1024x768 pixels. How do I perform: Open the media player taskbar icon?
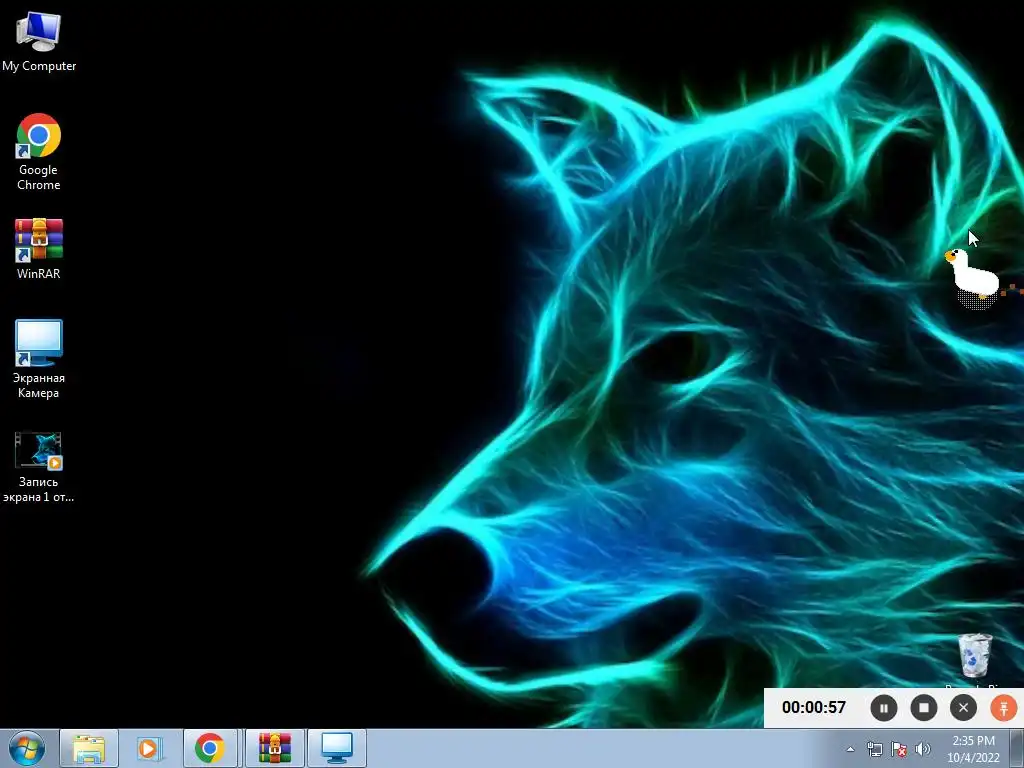point(149,748)
